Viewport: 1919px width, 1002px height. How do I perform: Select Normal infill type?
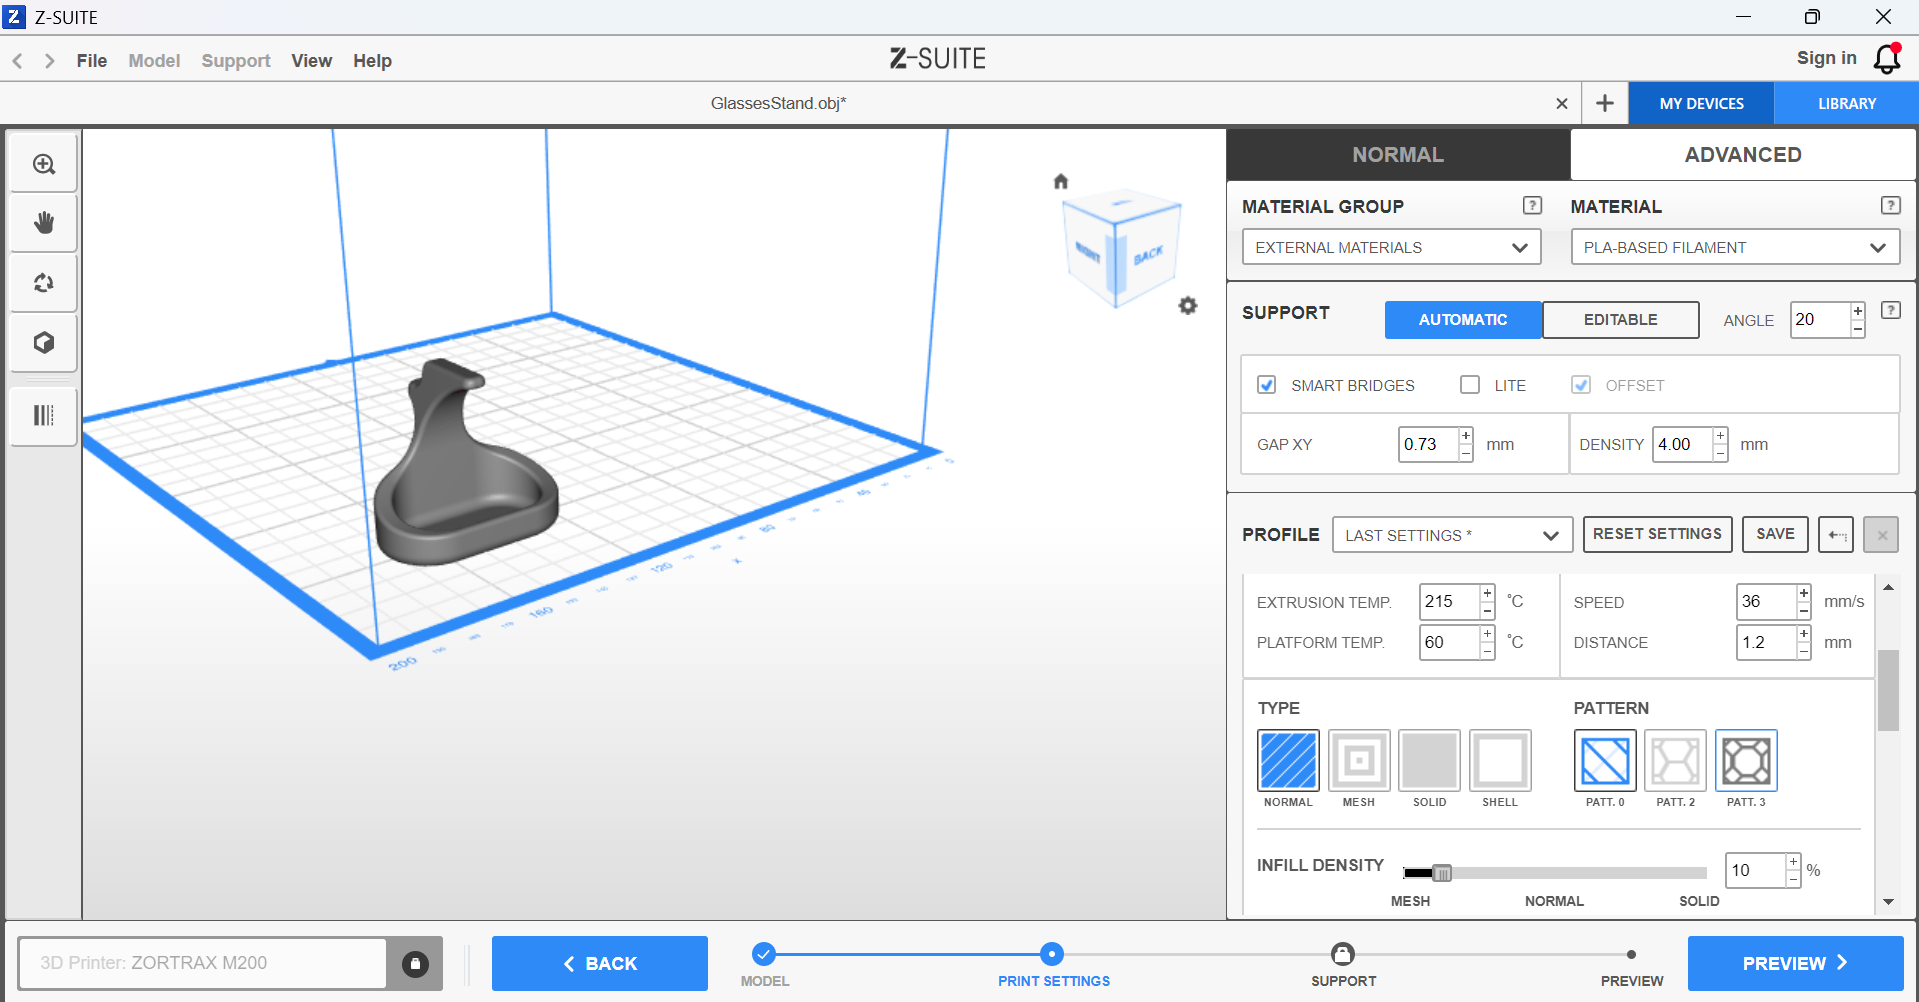click(1288, 761)
